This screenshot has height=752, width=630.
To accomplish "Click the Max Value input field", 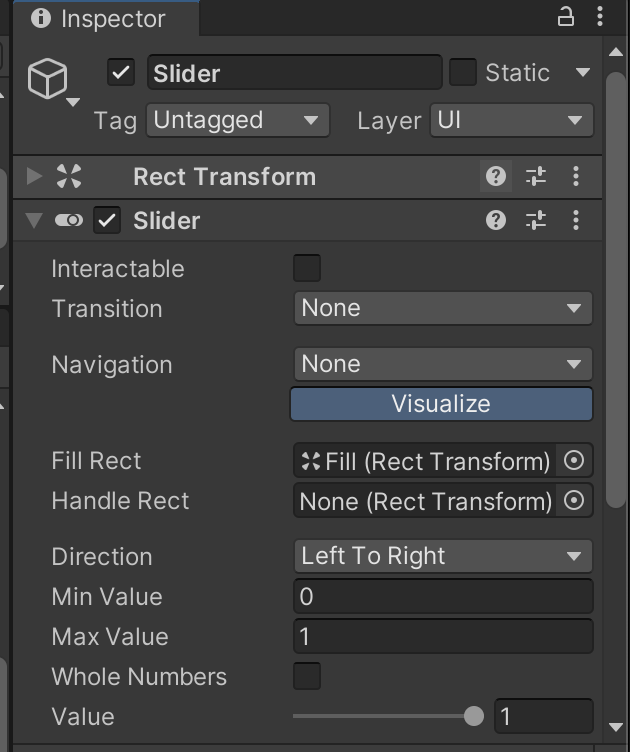I will click(442, 636).
